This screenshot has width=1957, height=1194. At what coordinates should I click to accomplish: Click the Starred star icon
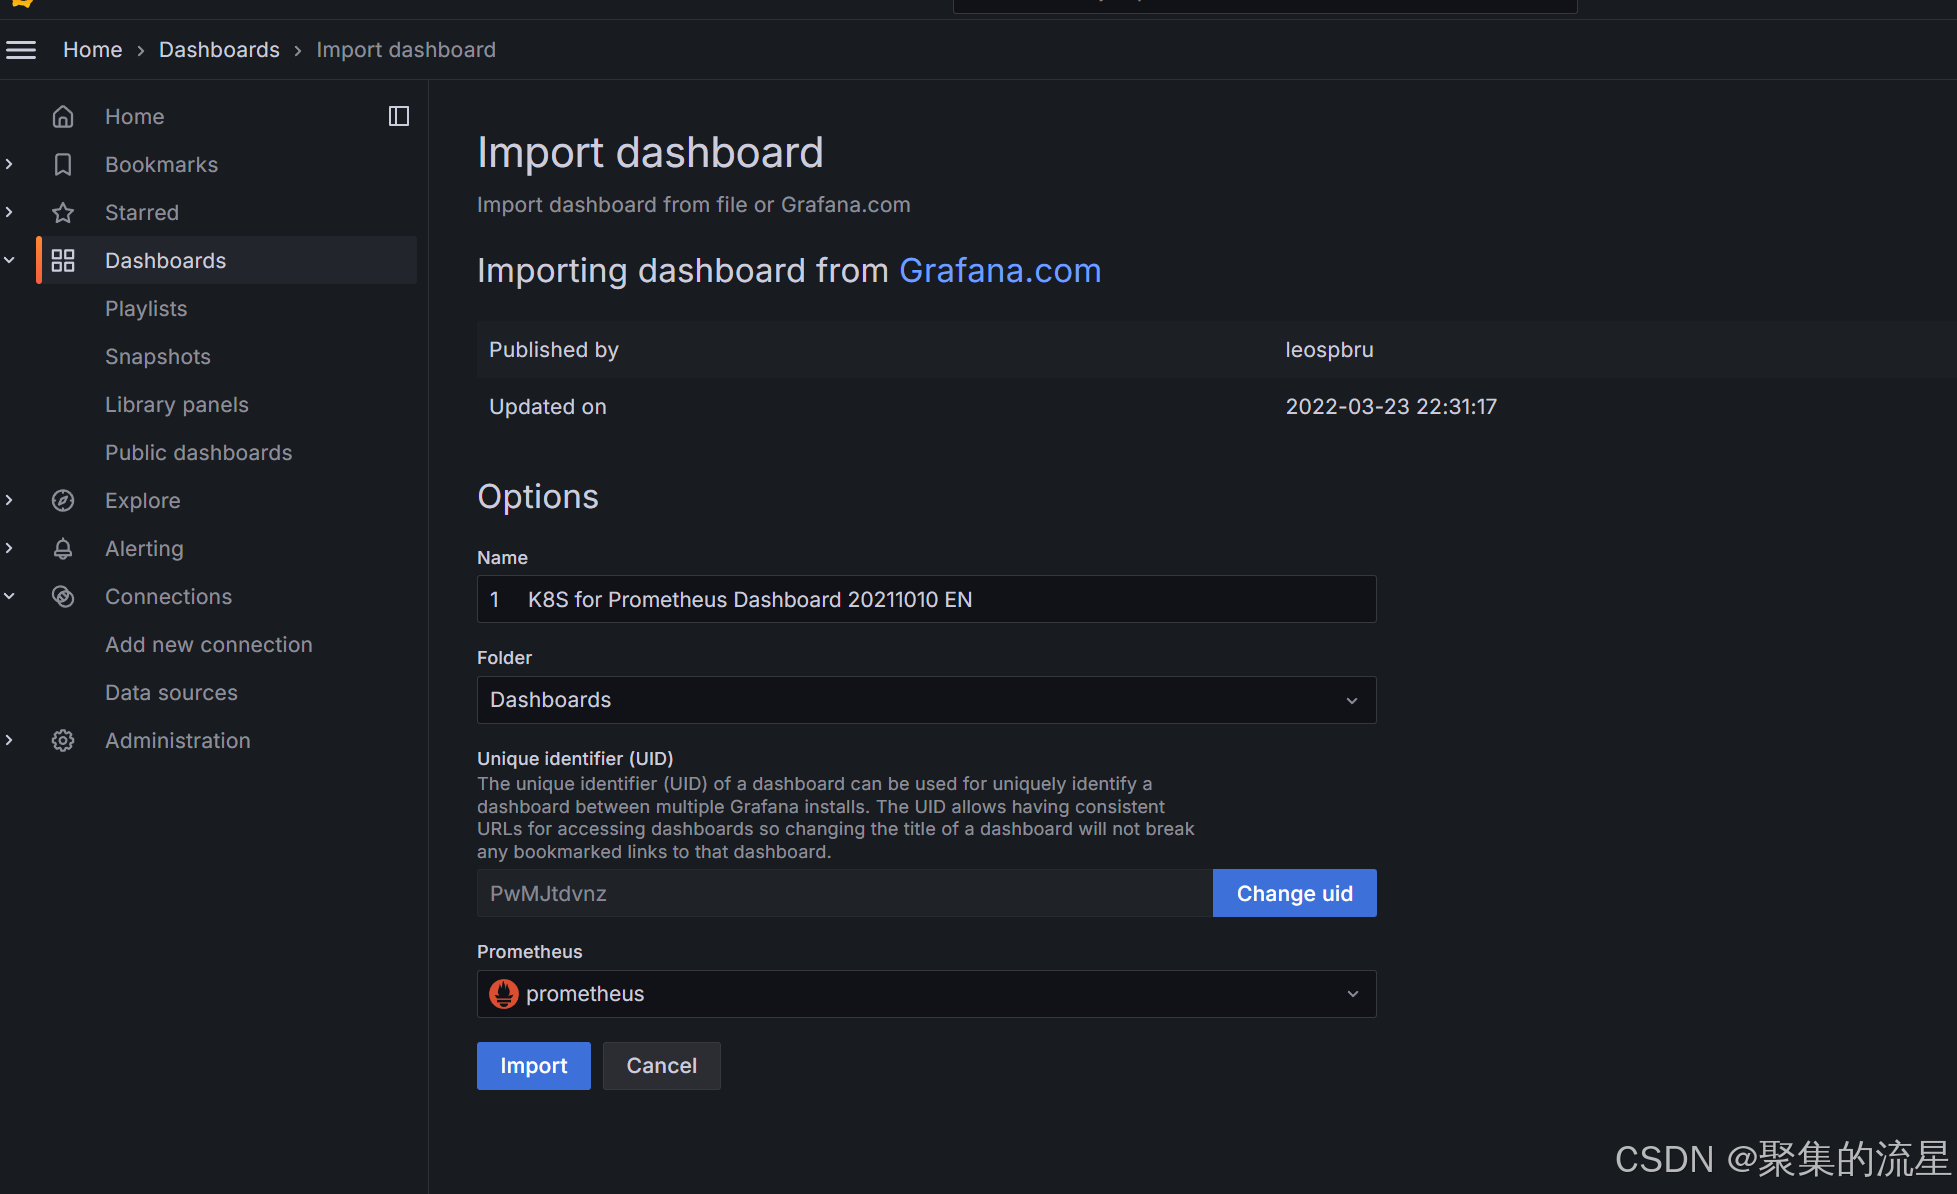pyautogui.click(x=63, y=213)
